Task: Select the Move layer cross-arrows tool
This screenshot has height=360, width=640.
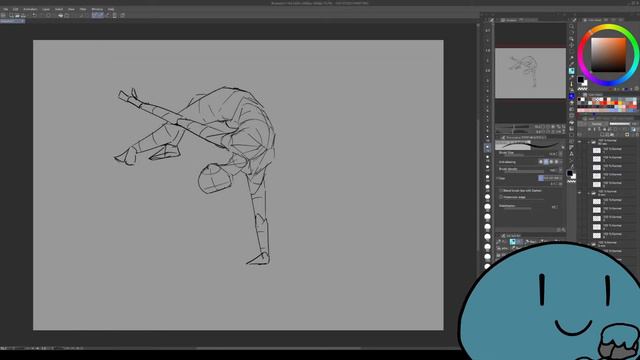Action: point(571,45)
